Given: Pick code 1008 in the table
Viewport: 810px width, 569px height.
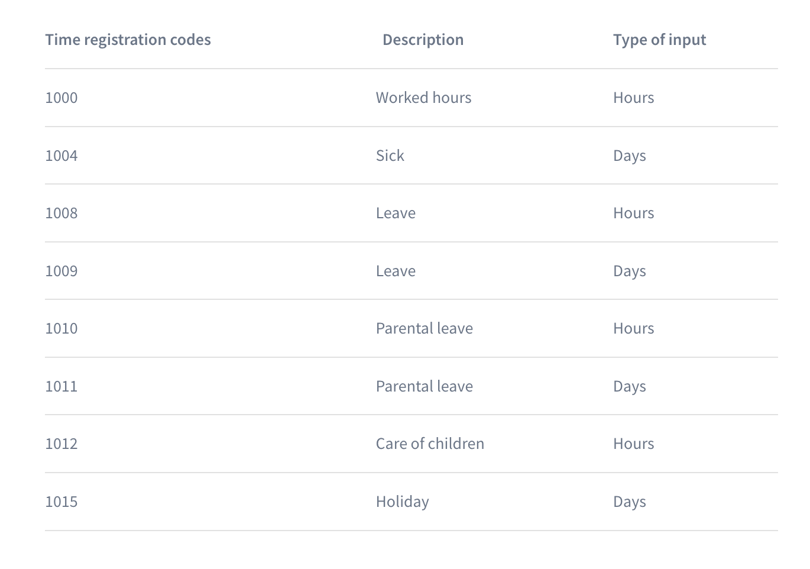Looking at the screenshot, I should [61, 213].
